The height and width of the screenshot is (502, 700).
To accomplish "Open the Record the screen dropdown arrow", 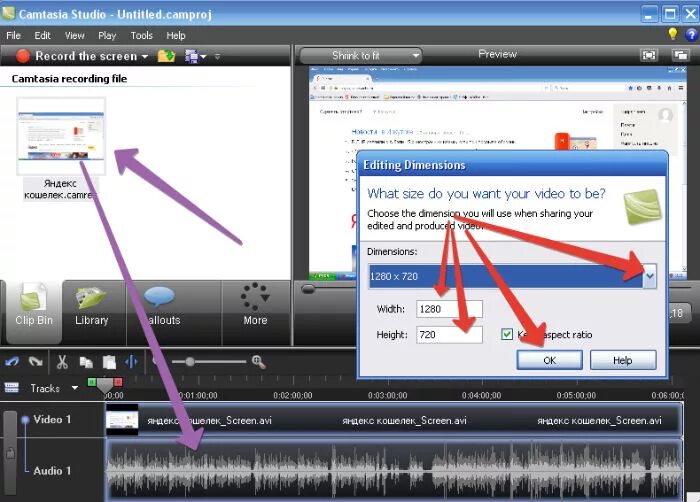I will coord(145,57).
